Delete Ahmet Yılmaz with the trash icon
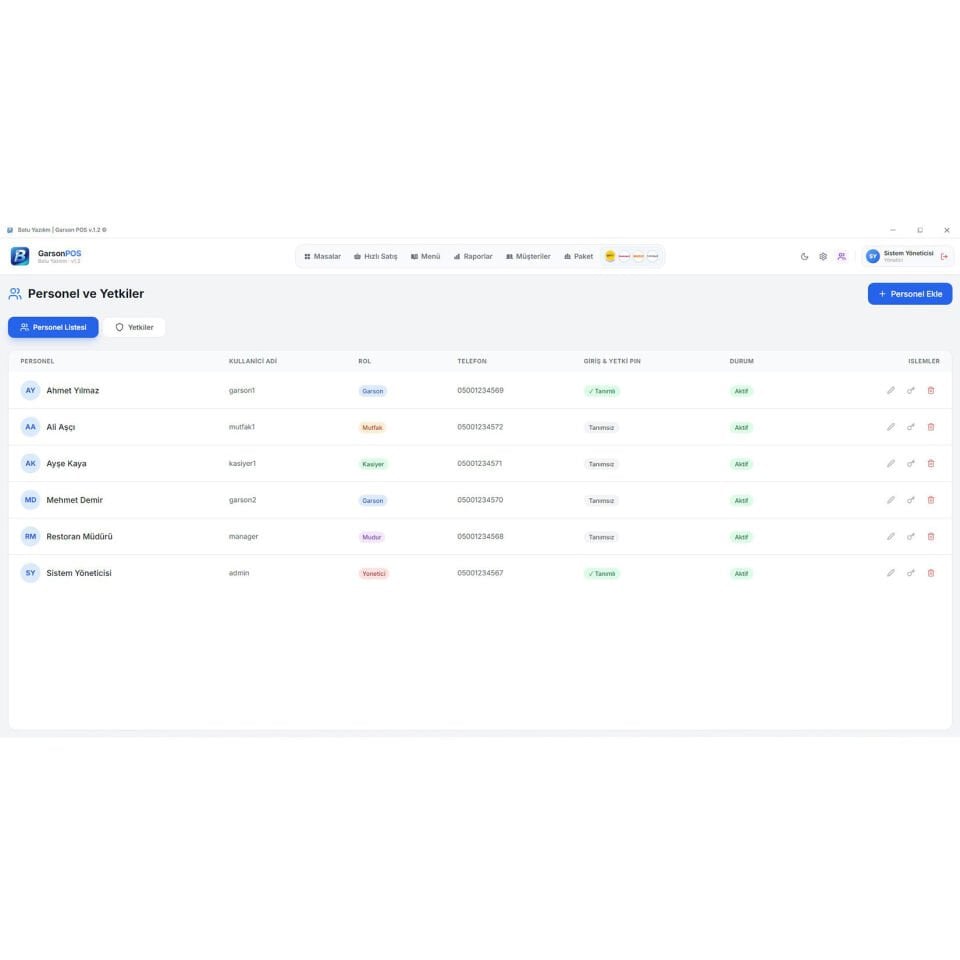The width and height of the screenshot is (960, 960). (931, 390)
